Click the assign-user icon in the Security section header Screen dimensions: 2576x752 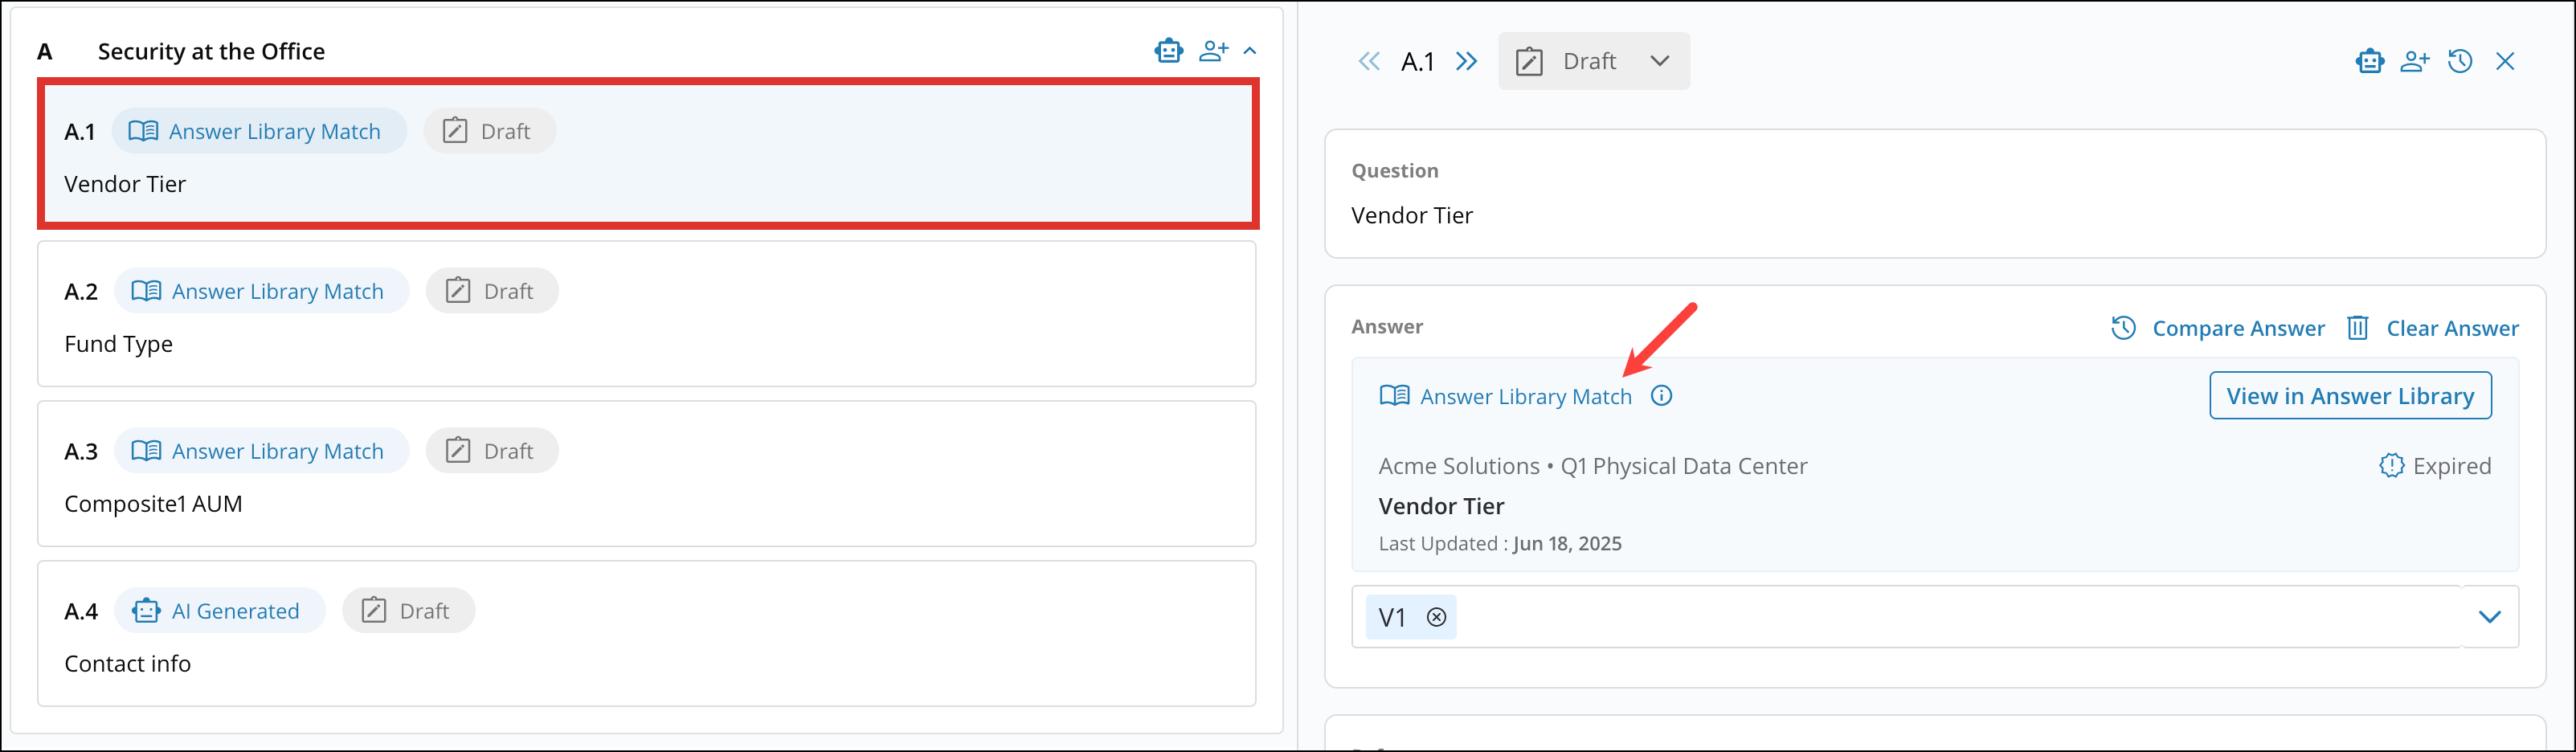[1214, 49]
